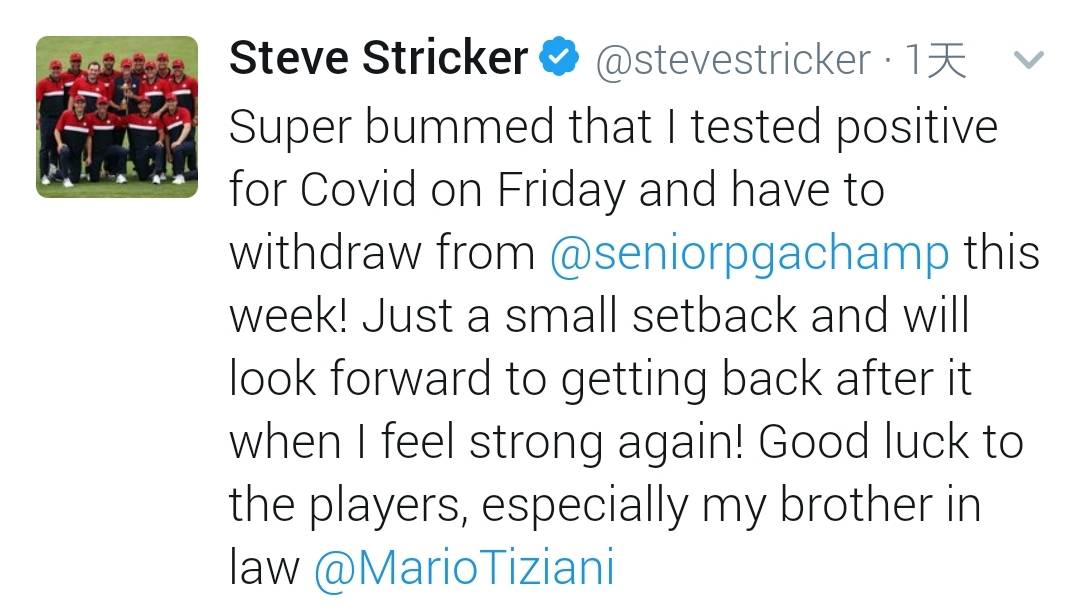Open the @seniorpgachamp mention
The height and width of the screenshot is (614, 1080).
click(749, 254)
